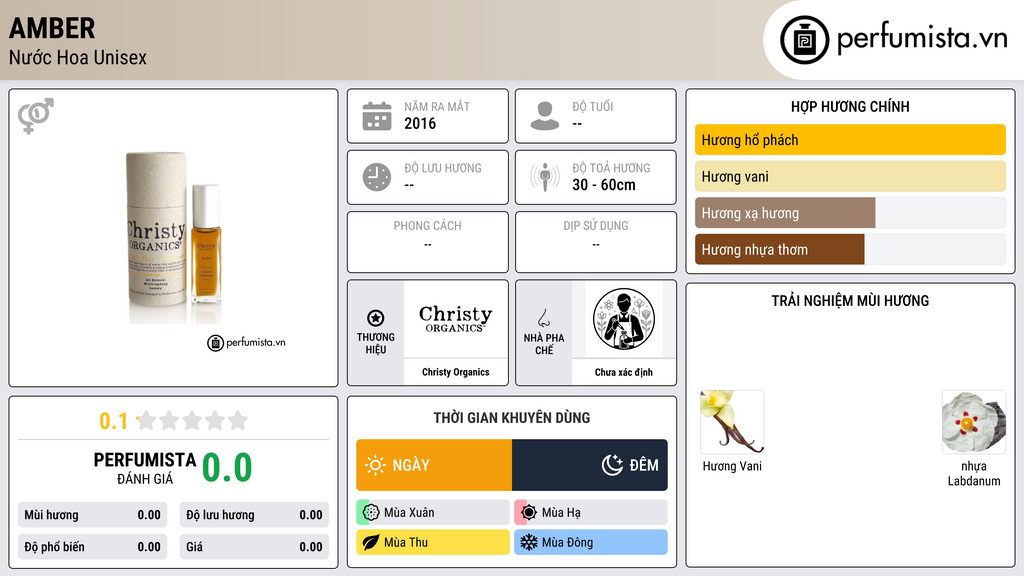
Task: Click the perfumista.vn site name text
Action: click(922, 39)
